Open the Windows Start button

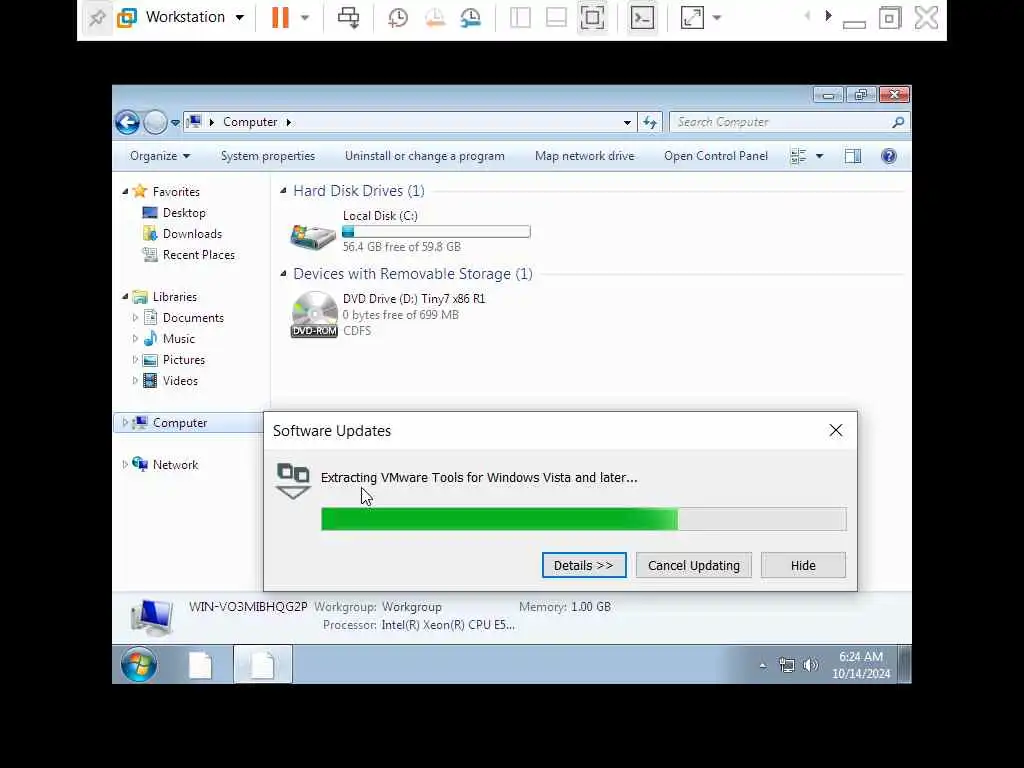(x=138, y=665)
